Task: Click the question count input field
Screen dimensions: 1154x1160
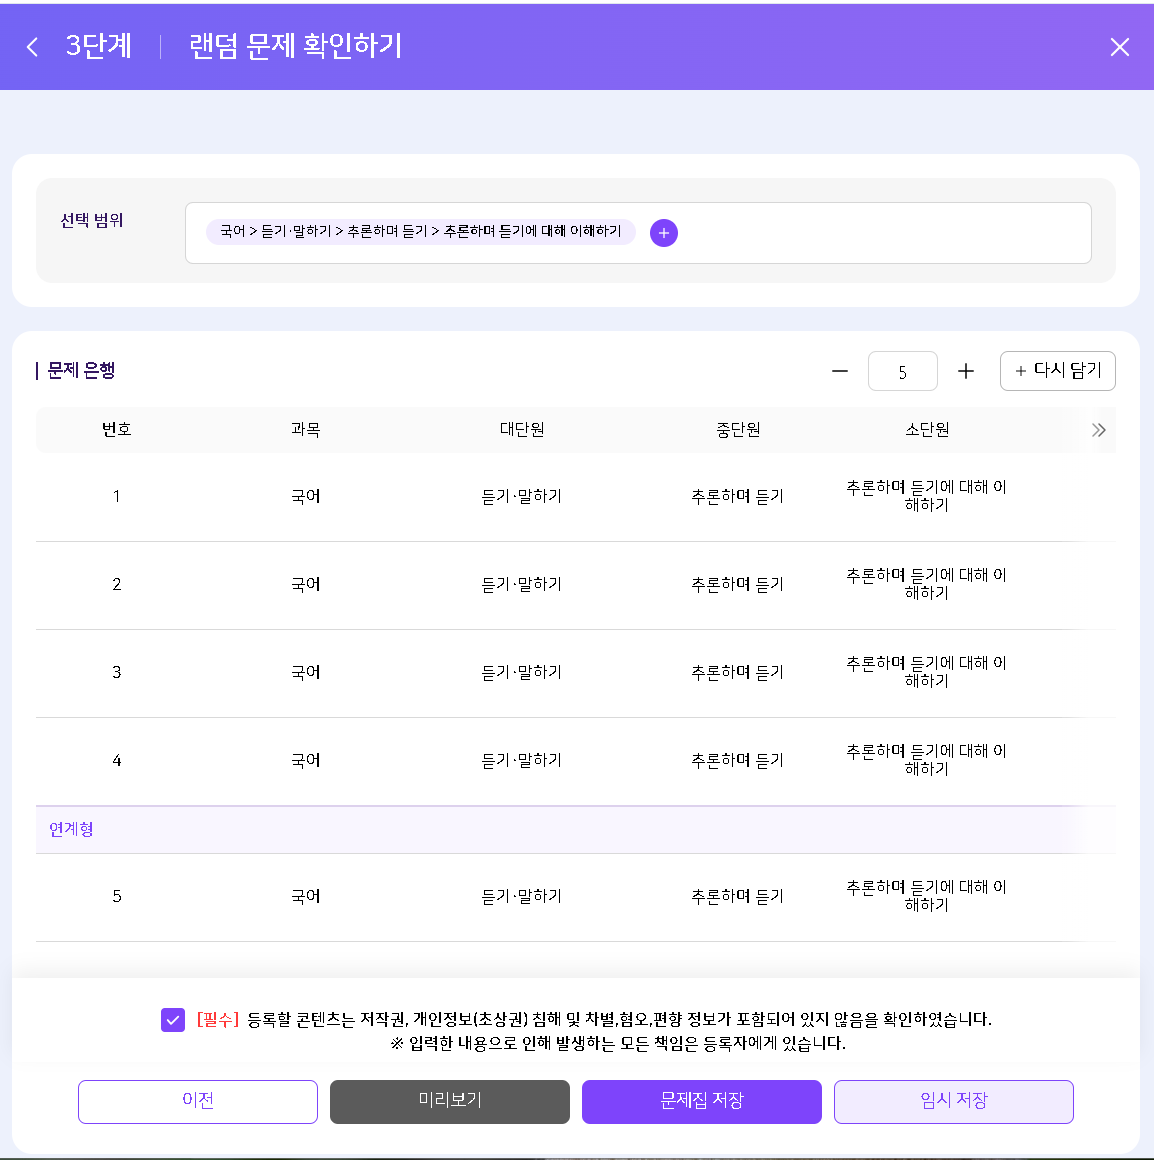Action: click(902, 371)
